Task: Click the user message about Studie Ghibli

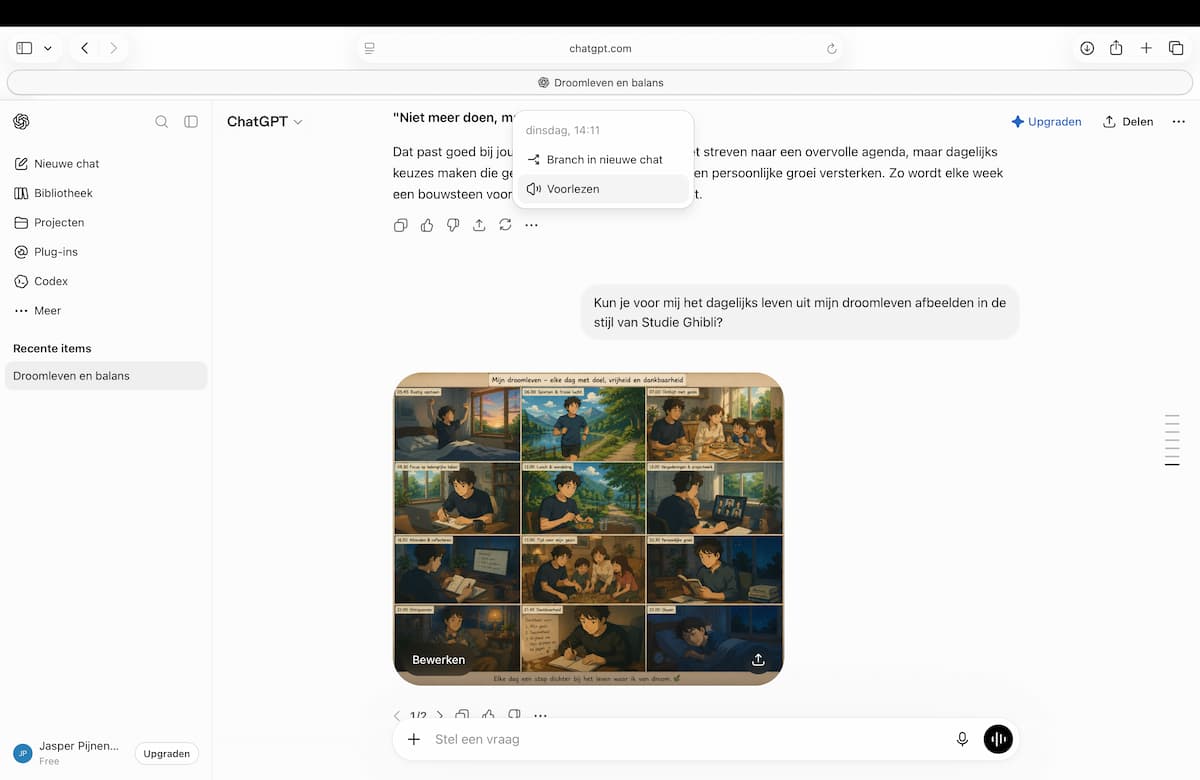Action: 800,312
